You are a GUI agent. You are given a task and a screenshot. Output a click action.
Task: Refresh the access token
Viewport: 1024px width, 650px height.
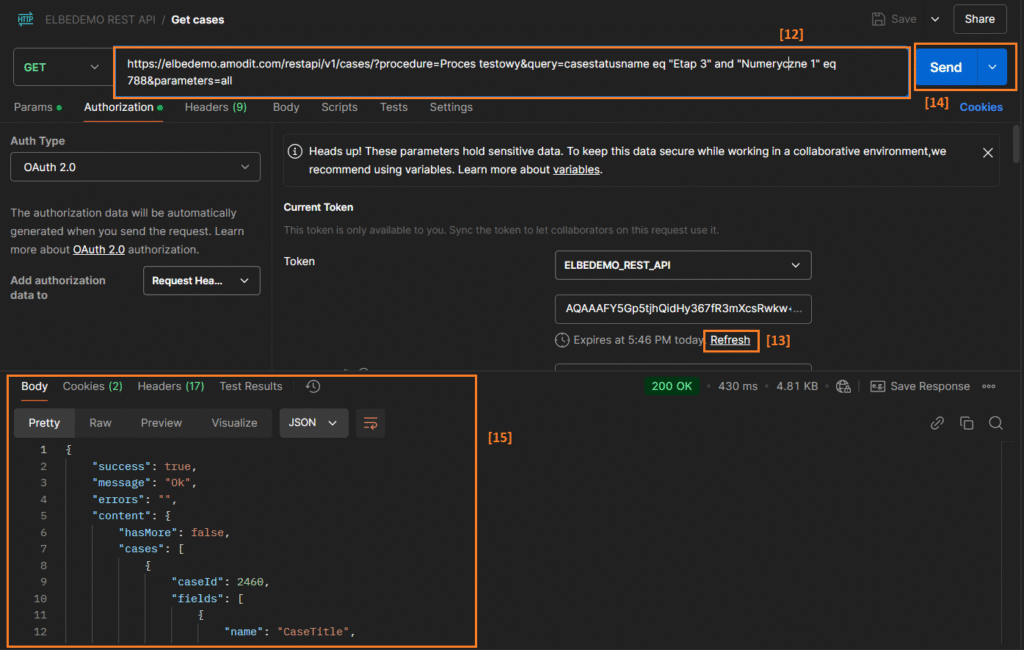coord(730,340)
